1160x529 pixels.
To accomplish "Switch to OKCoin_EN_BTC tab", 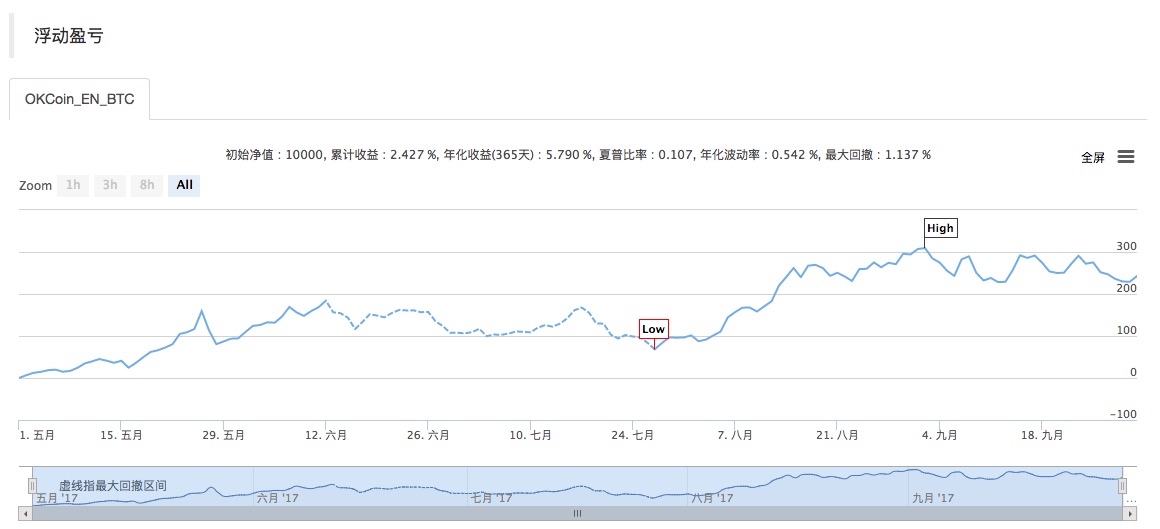I will [x=80, y=99].
